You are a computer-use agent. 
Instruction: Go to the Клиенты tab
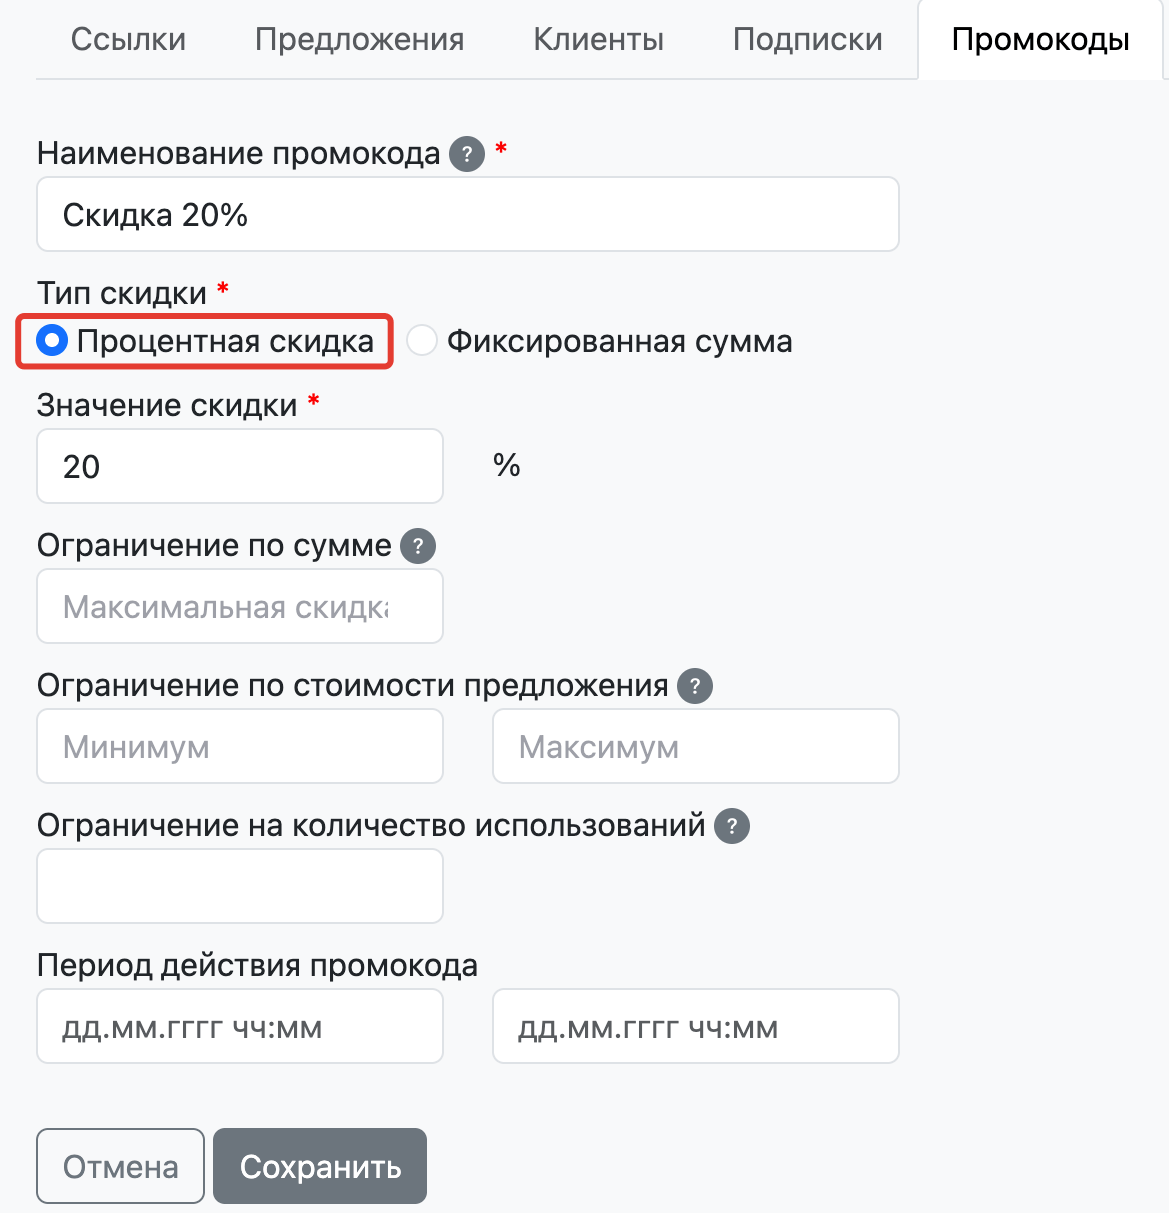[x=598, y=40]
